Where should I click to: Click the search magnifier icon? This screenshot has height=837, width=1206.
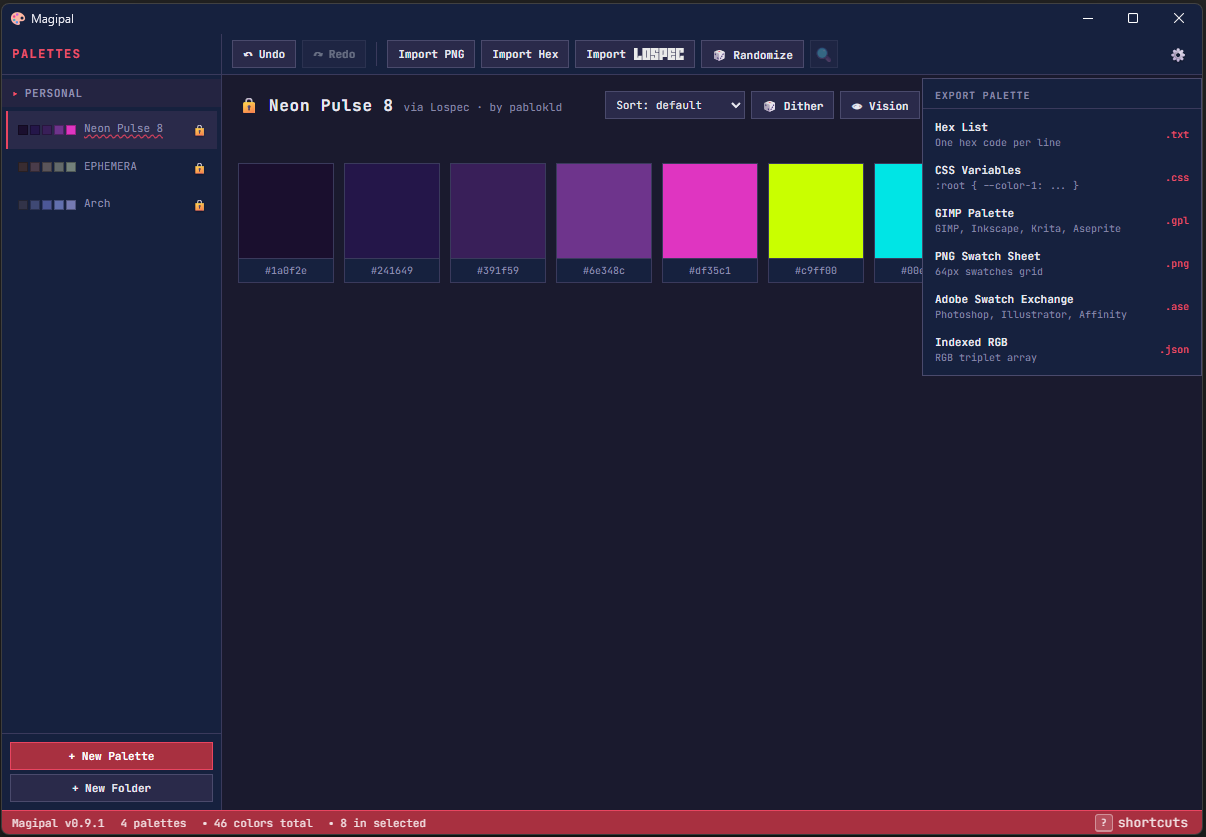pyautogui.click(x=824, y=55)
